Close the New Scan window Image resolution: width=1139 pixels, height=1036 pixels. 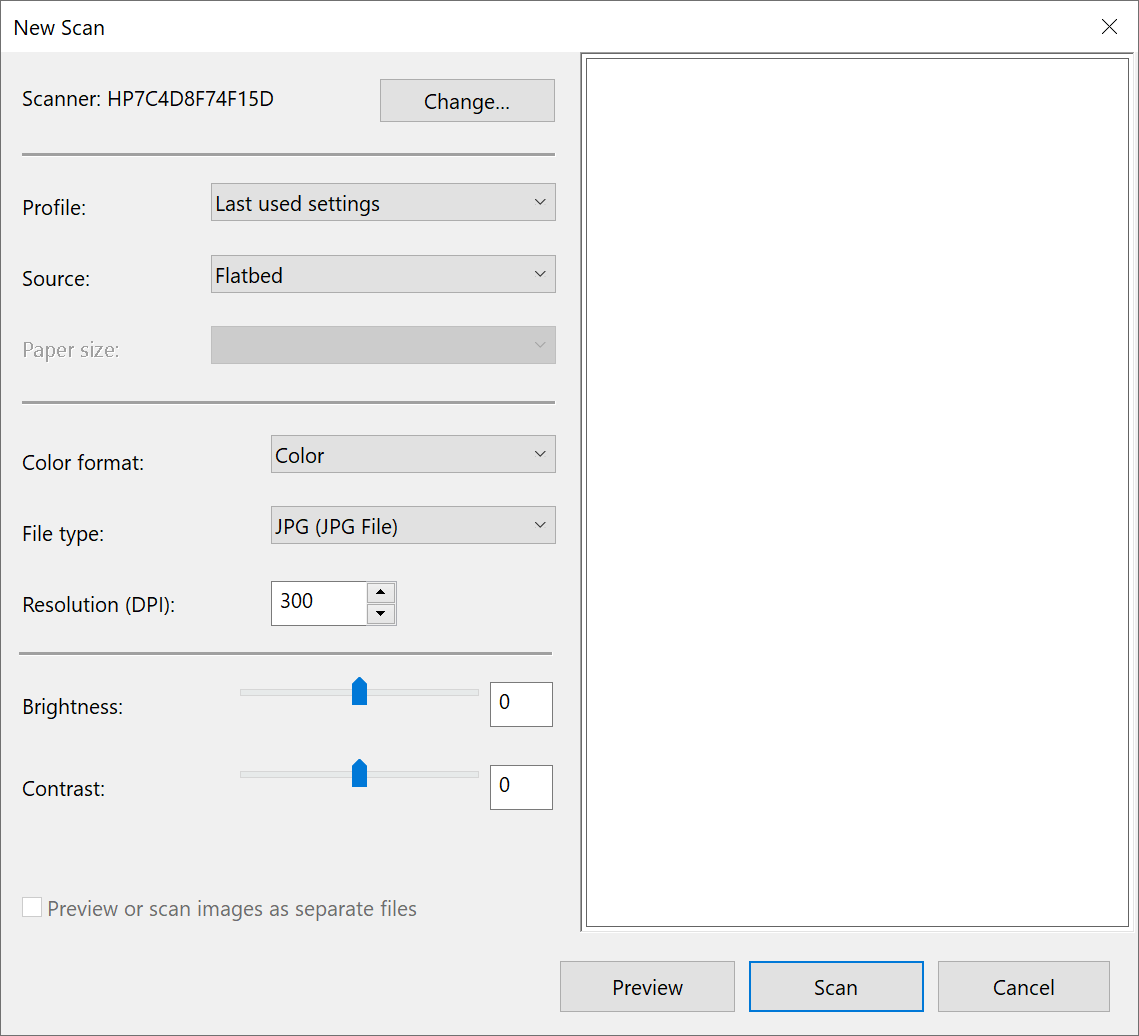(1109, 27)
